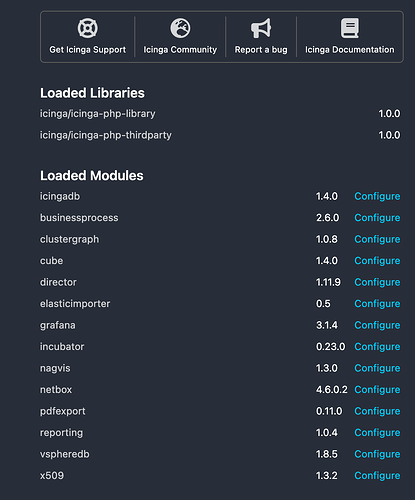Image resolution: width=415 pixels, height=500 pixels.
Task: Configure the grafana module
Action: pos(377,325)
